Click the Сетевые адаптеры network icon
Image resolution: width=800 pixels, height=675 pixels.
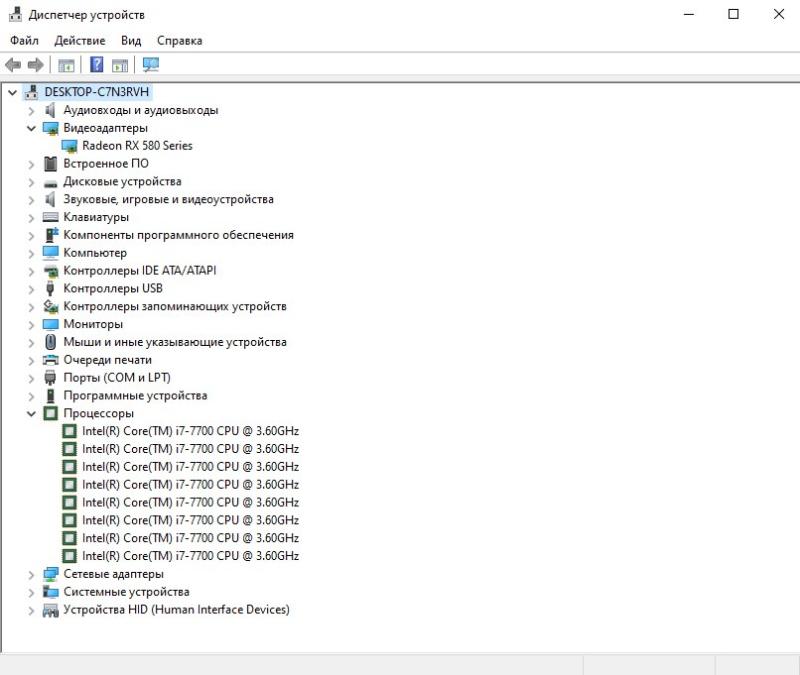51,574
